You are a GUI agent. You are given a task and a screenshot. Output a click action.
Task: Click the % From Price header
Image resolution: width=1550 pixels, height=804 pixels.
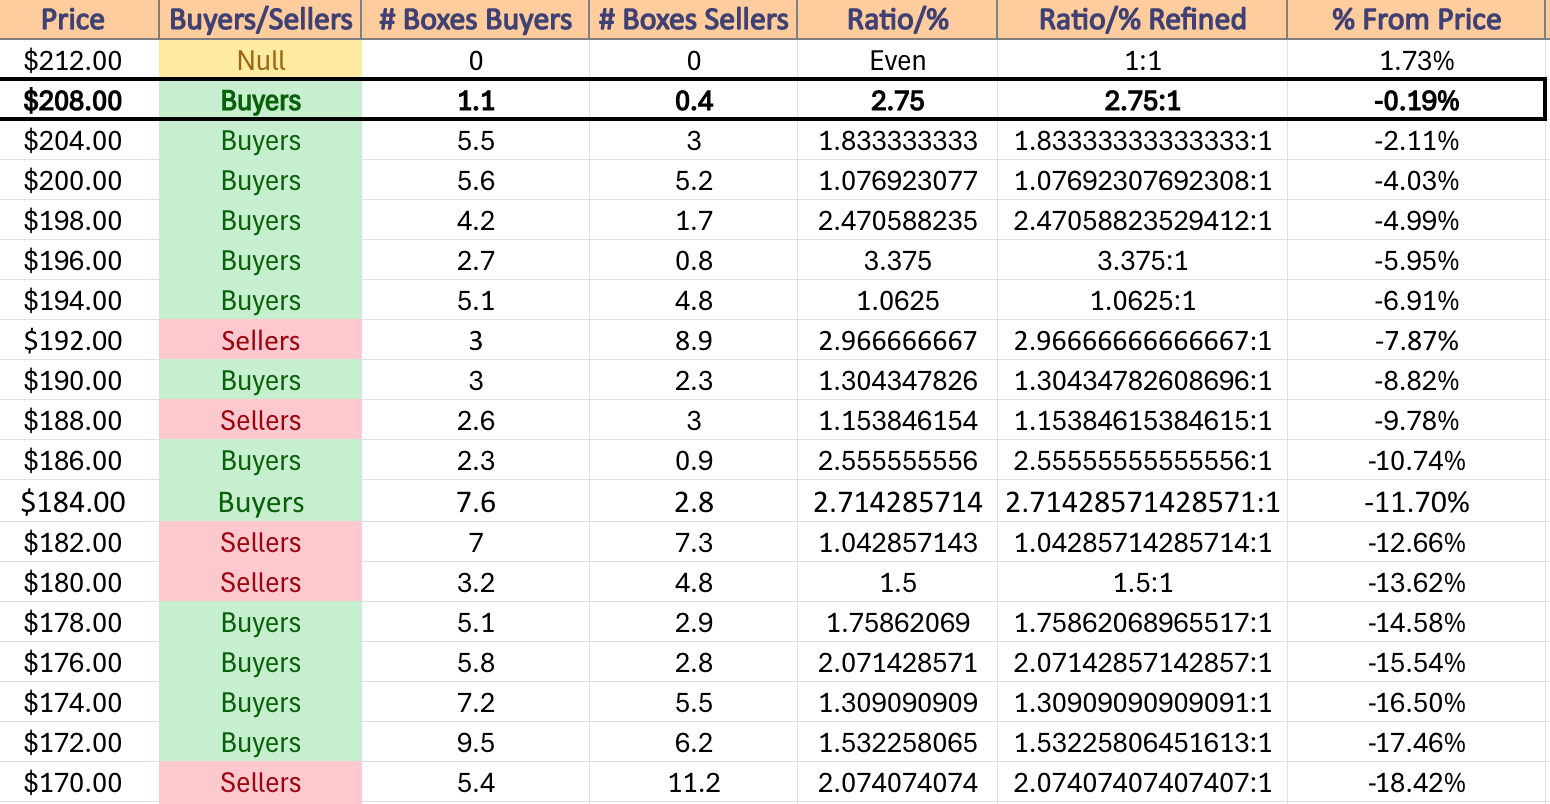click(x=1417, y=19)
